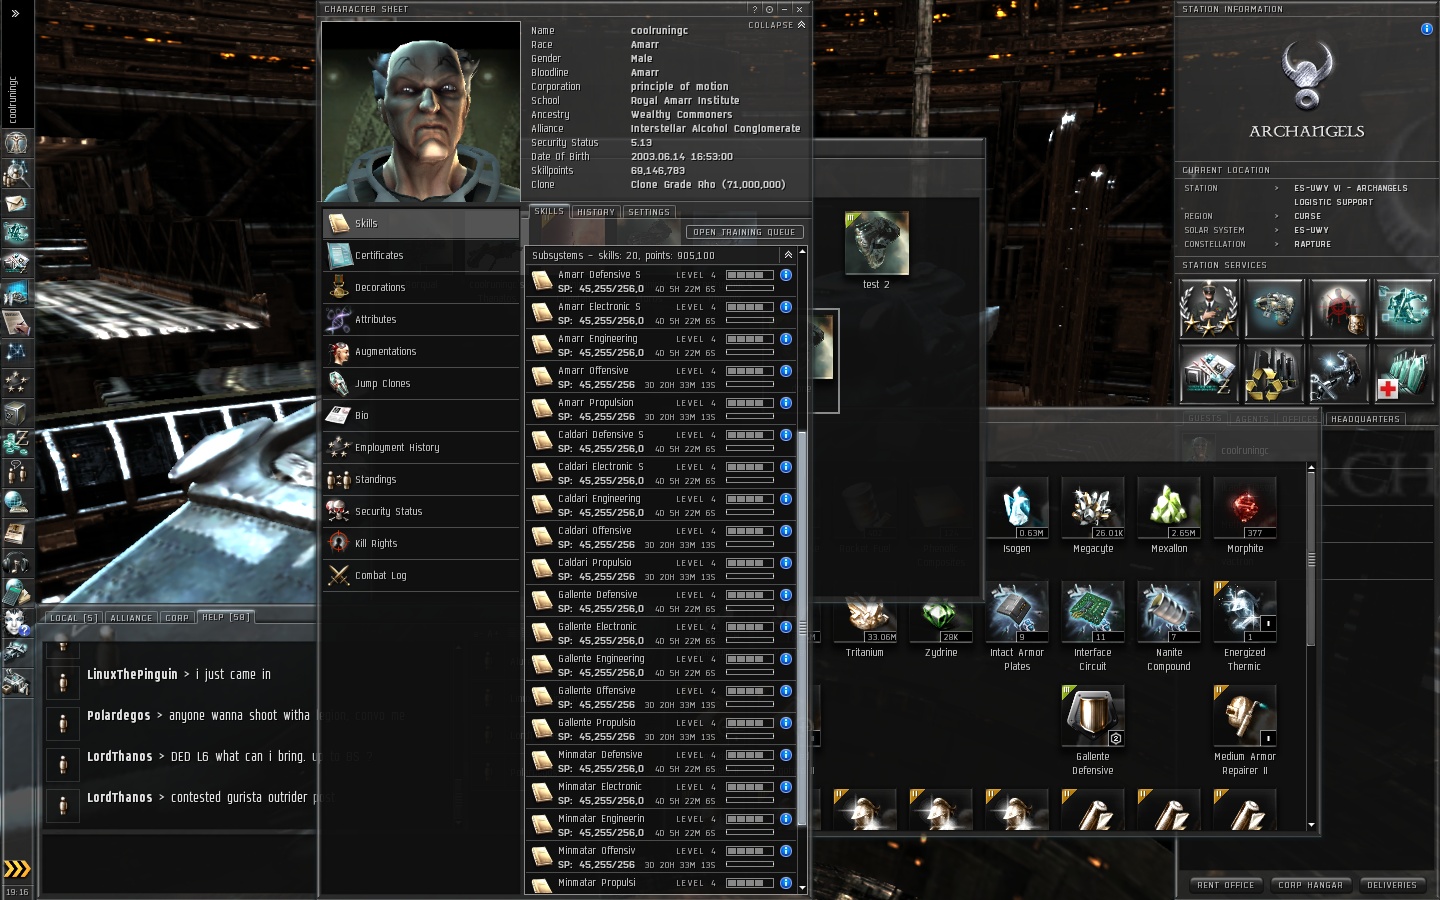The width and height of the screenshot is (1440, 900).
Task: Show info for Amarr Defensive skill
Action: 786,275
